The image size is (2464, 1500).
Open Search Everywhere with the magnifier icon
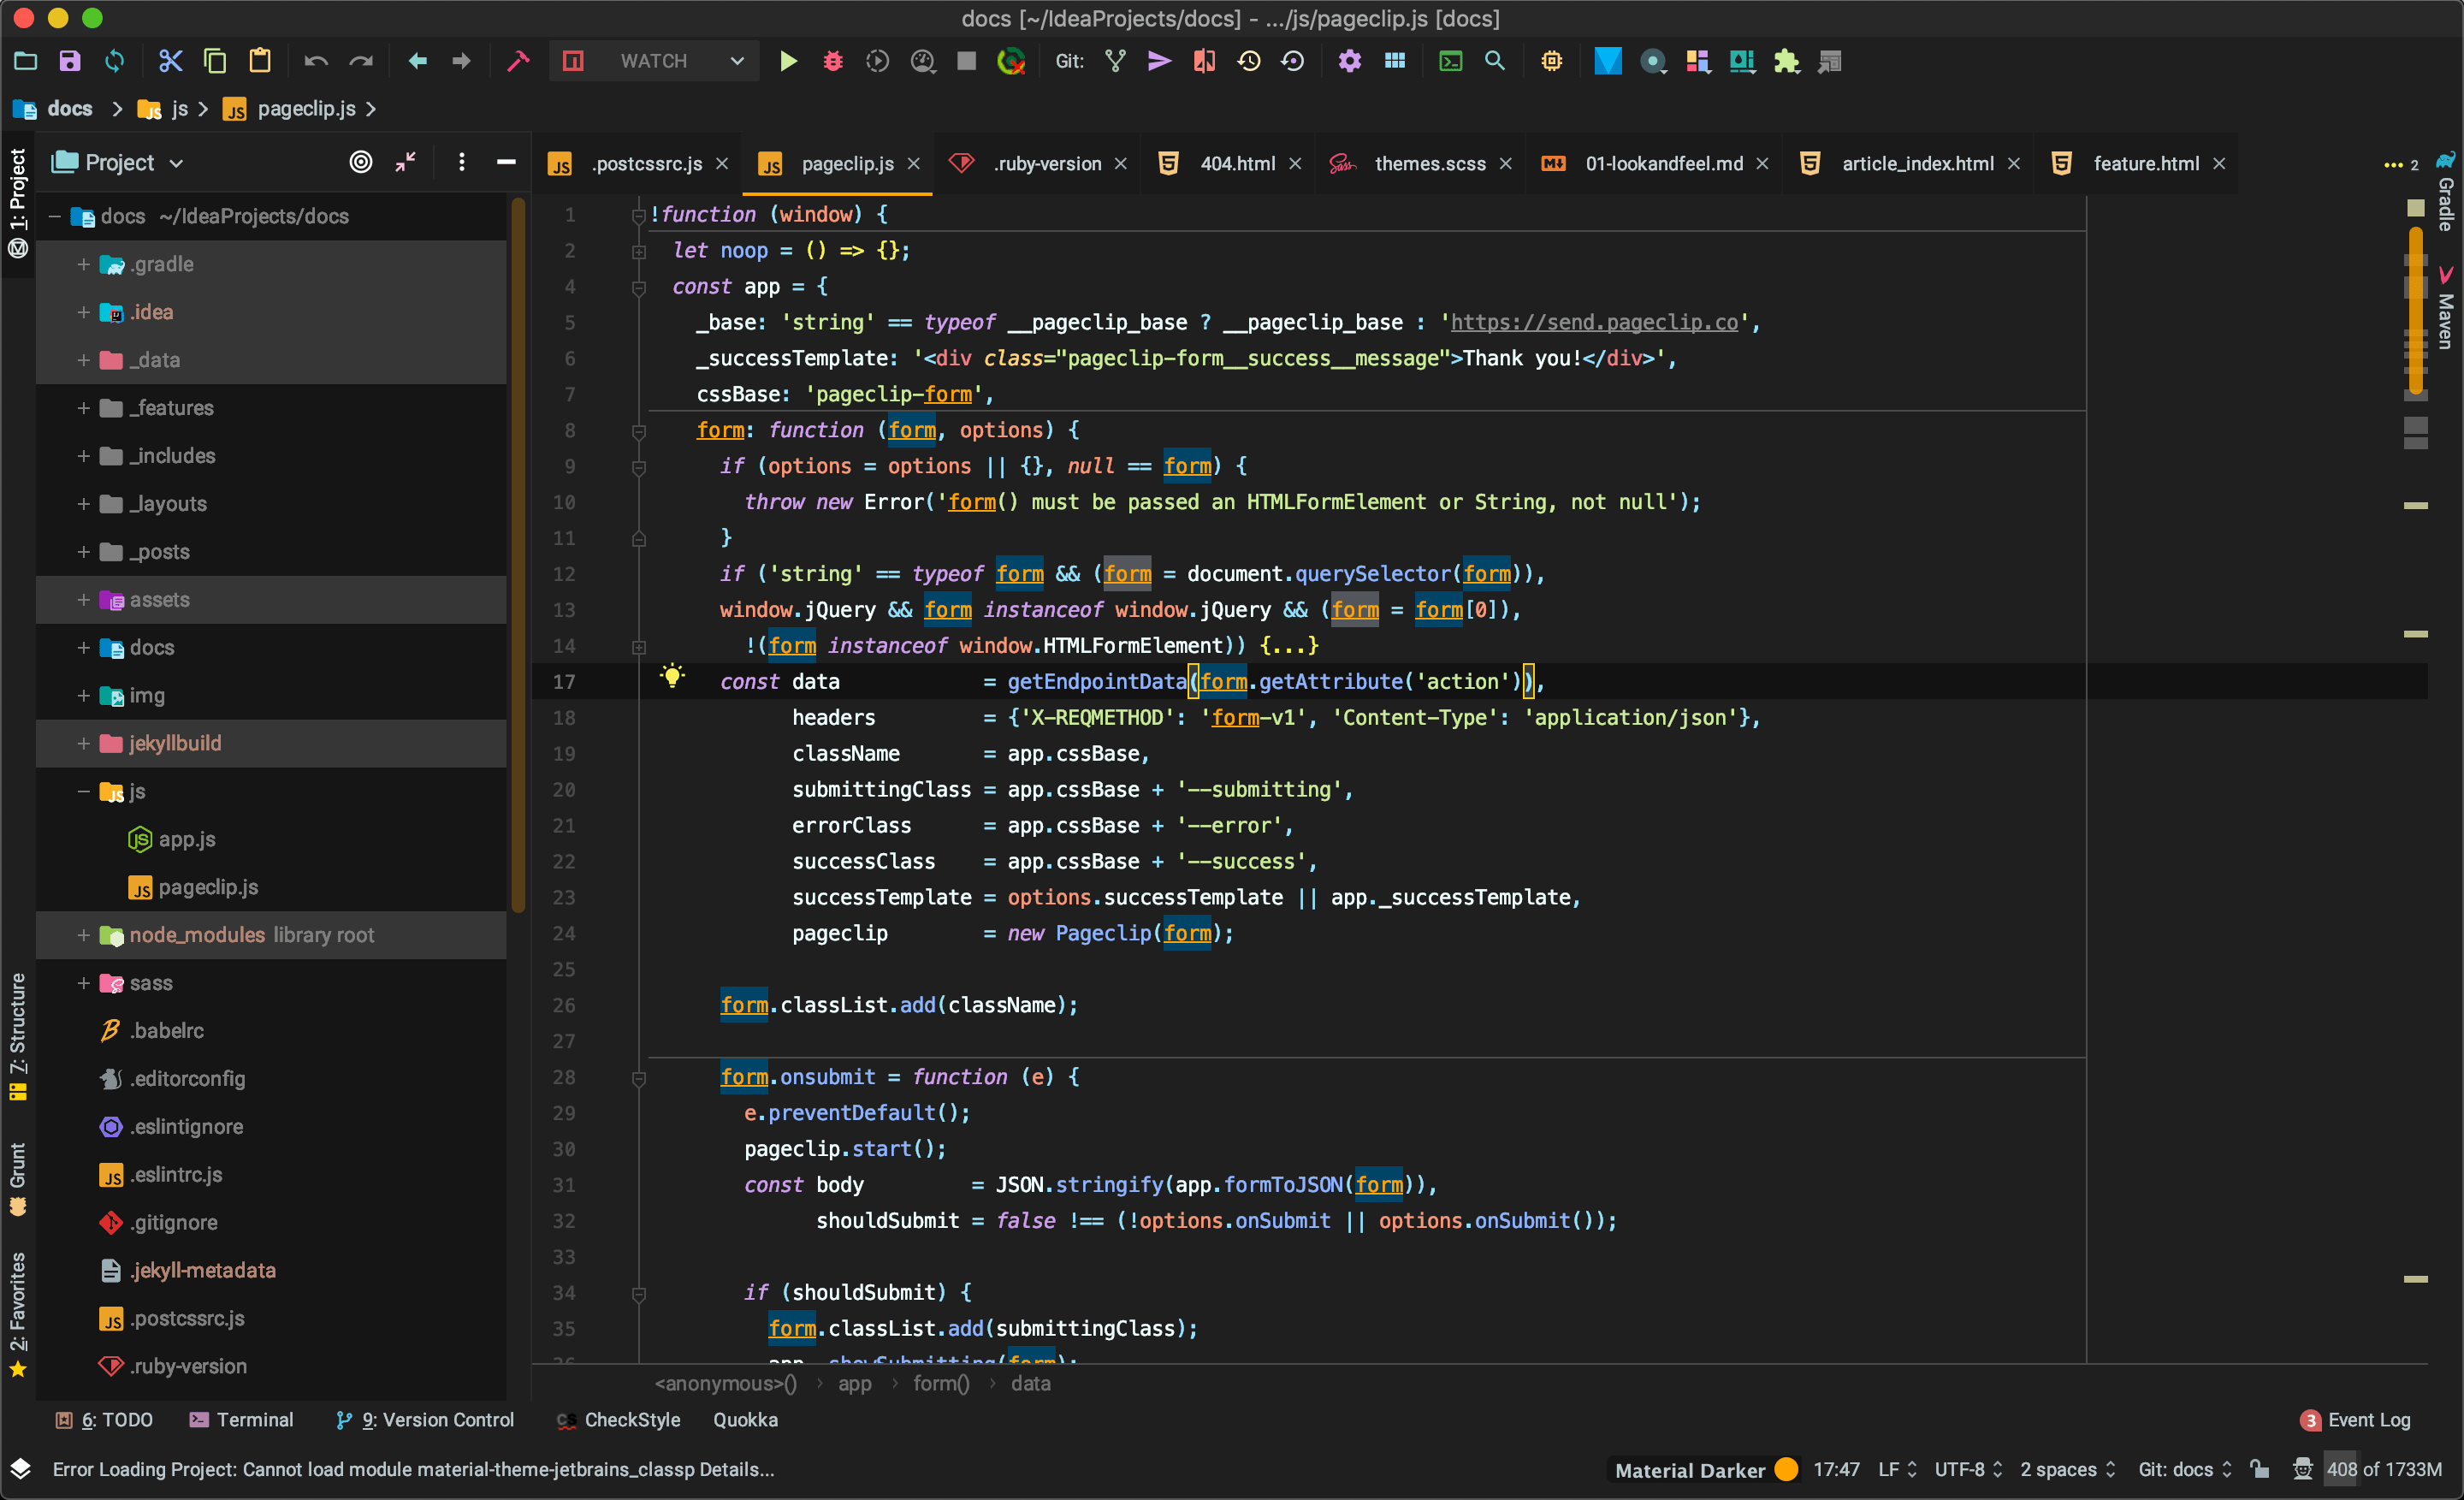coord(1495,61)
